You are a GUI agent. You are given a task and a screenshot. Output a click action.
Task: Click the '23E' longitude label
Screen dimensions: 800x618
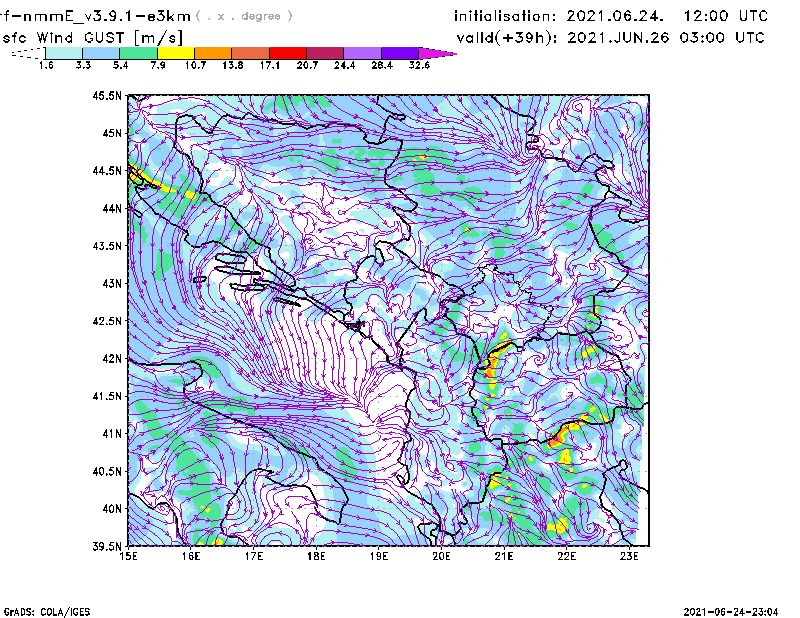click(x=629, y=556)
